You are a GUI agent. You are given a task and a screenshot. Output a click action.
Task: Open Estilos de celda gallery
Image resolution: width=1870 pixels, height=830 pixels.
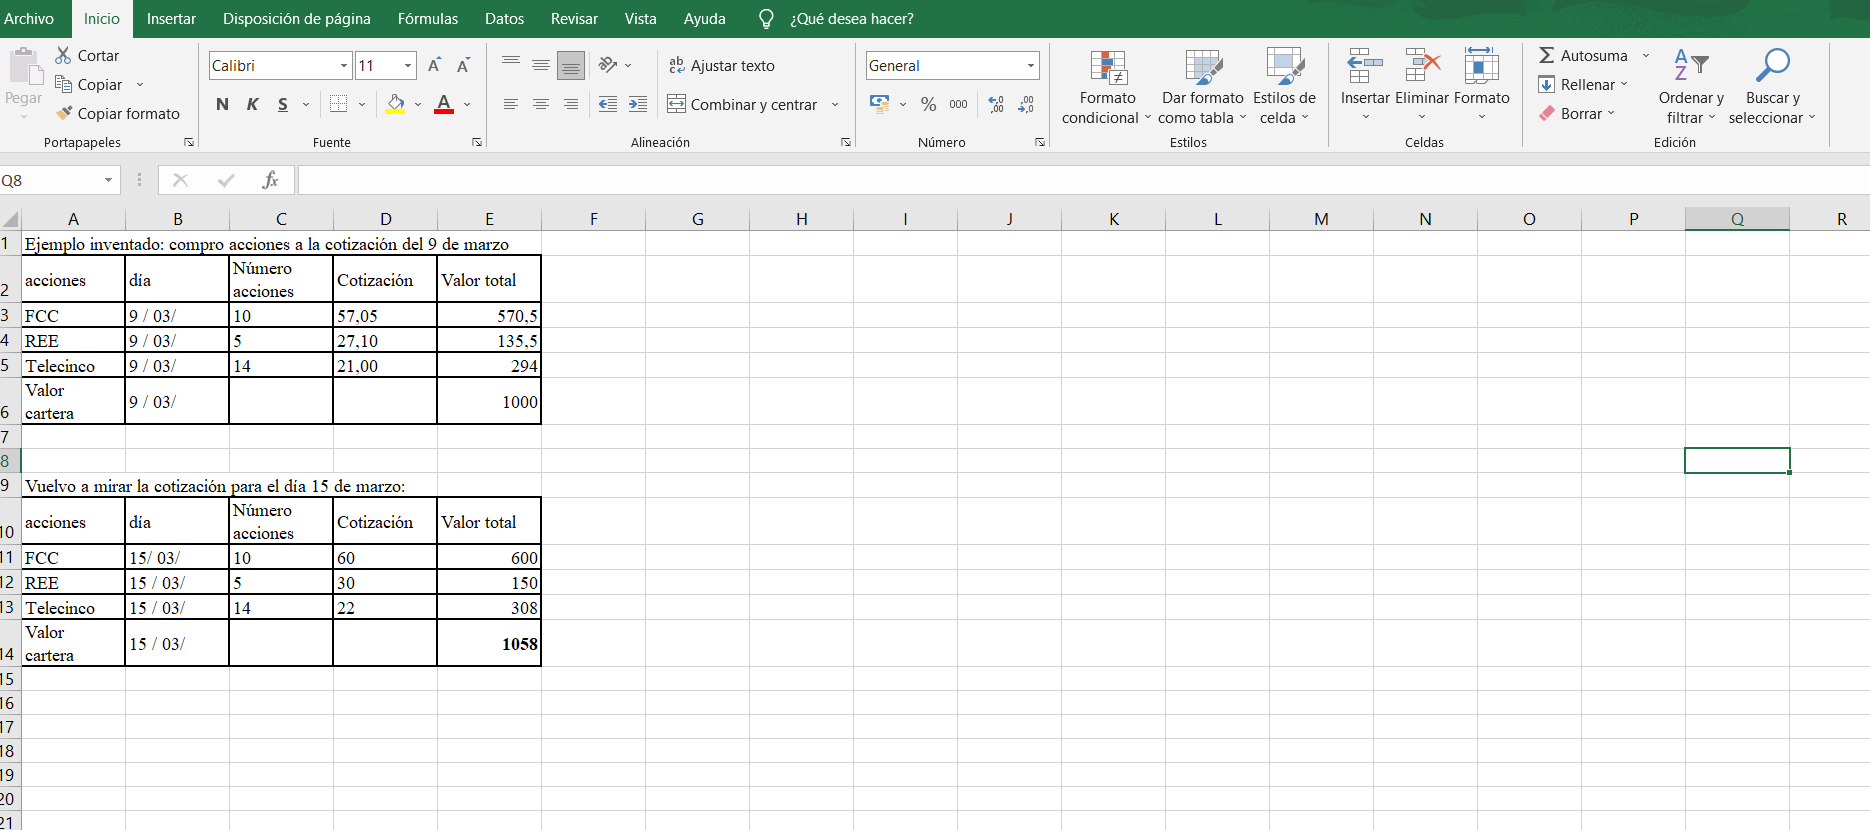[x=1284, y=88]
